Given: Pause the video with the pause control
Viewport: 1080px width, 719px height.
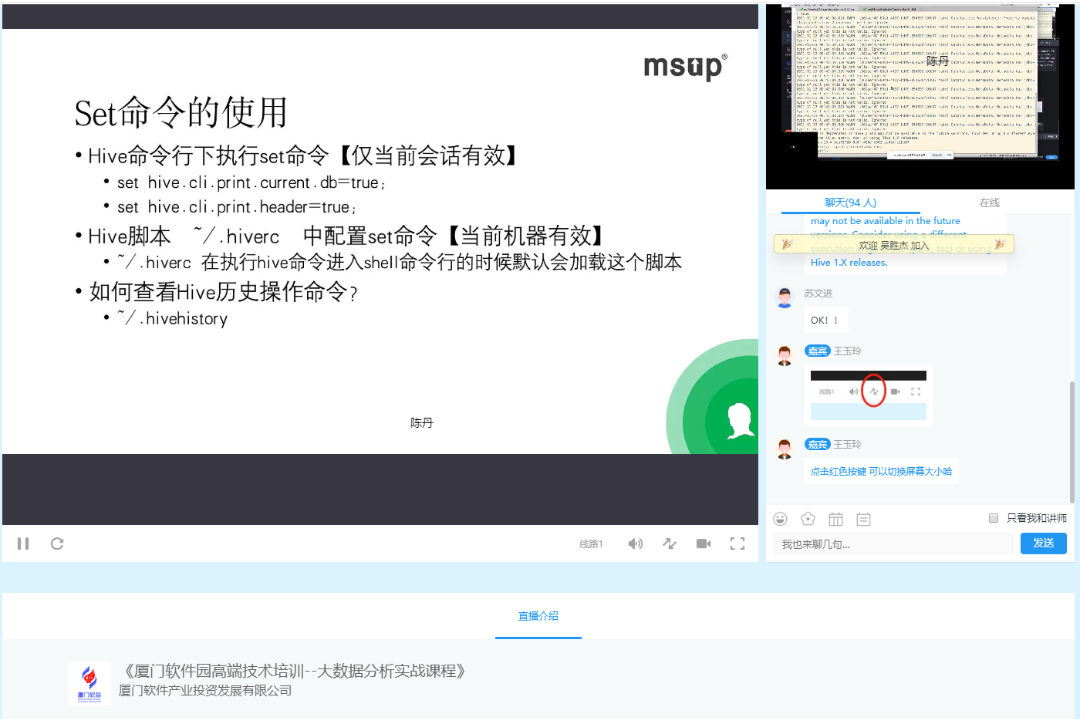Looking at the screenshot, I should tap(23, 543).
